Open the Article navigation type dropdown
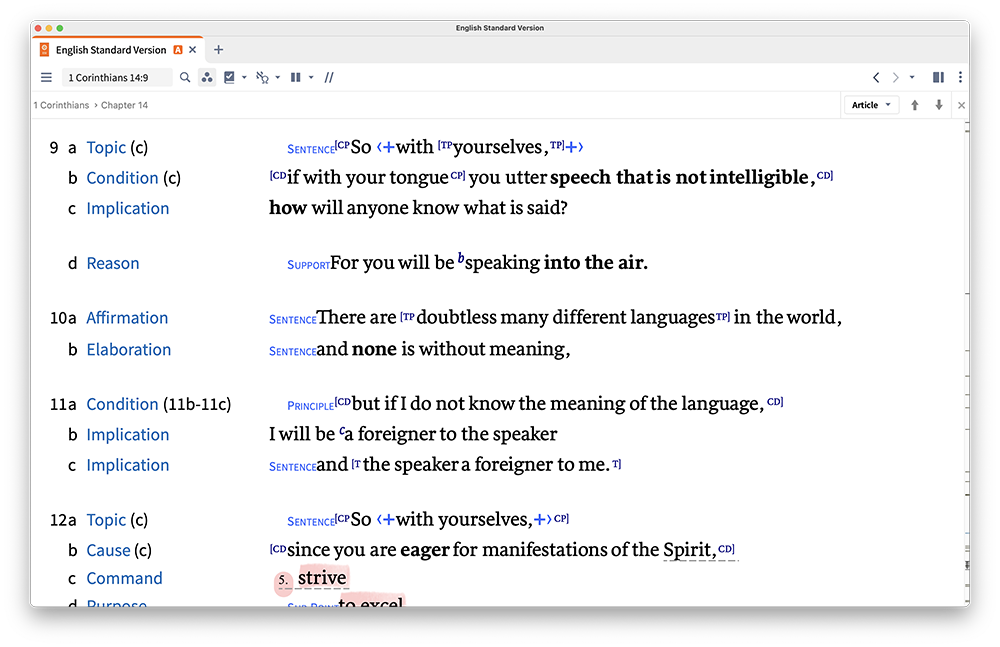This screenshot has height=647, width=1000. pos(871,105)
